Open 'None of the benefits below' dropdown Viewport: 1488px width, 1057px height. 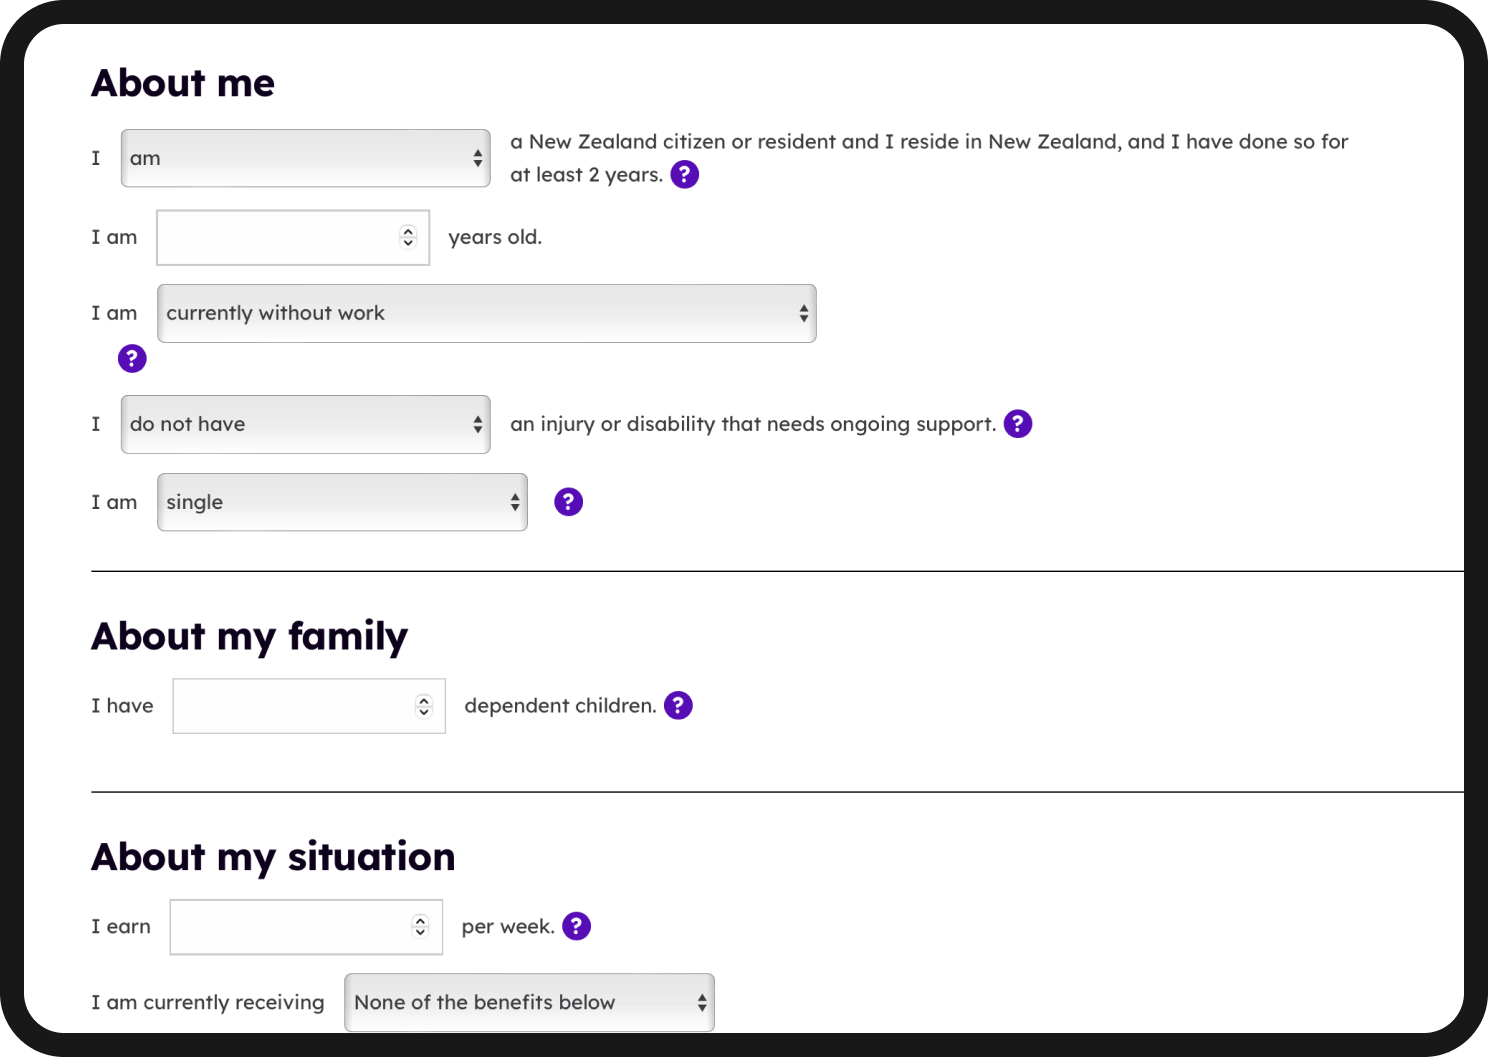pyautogui.click(x=529, y=1002)
